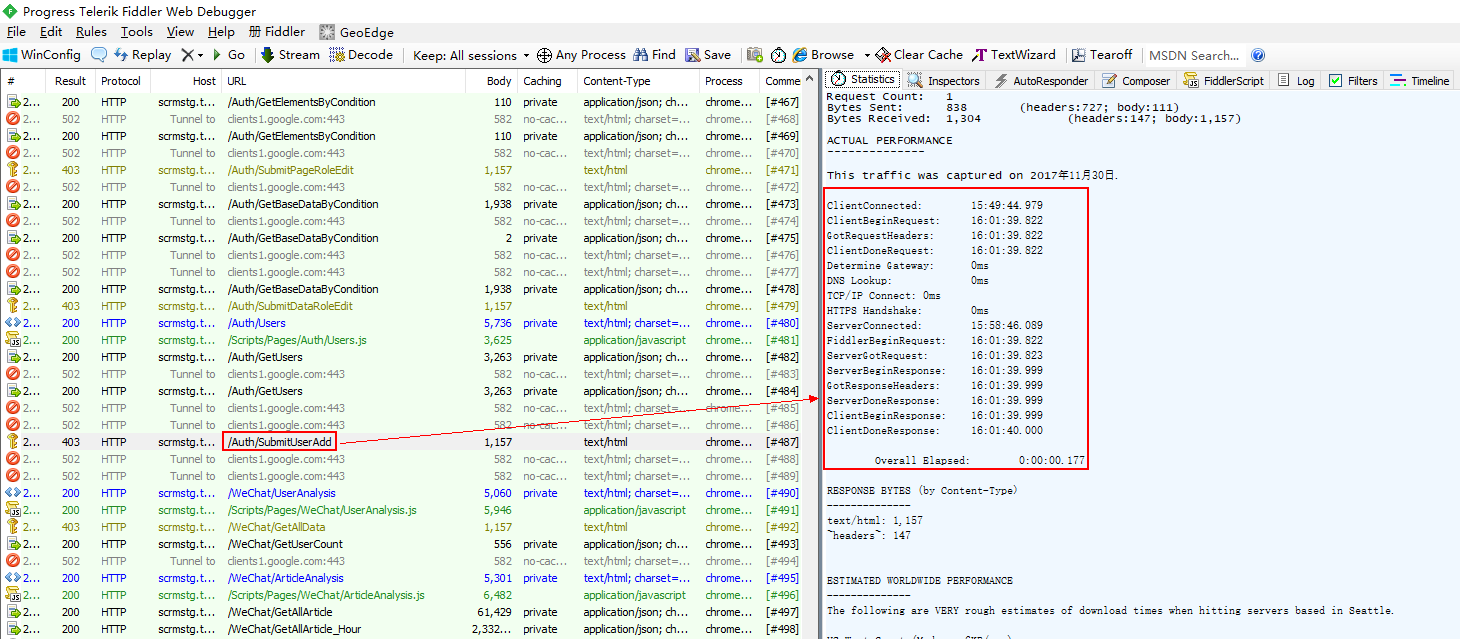The image size is (1460, 639).
Task: Enable the Filters tab checkbox
Action: coord(1335,81)
